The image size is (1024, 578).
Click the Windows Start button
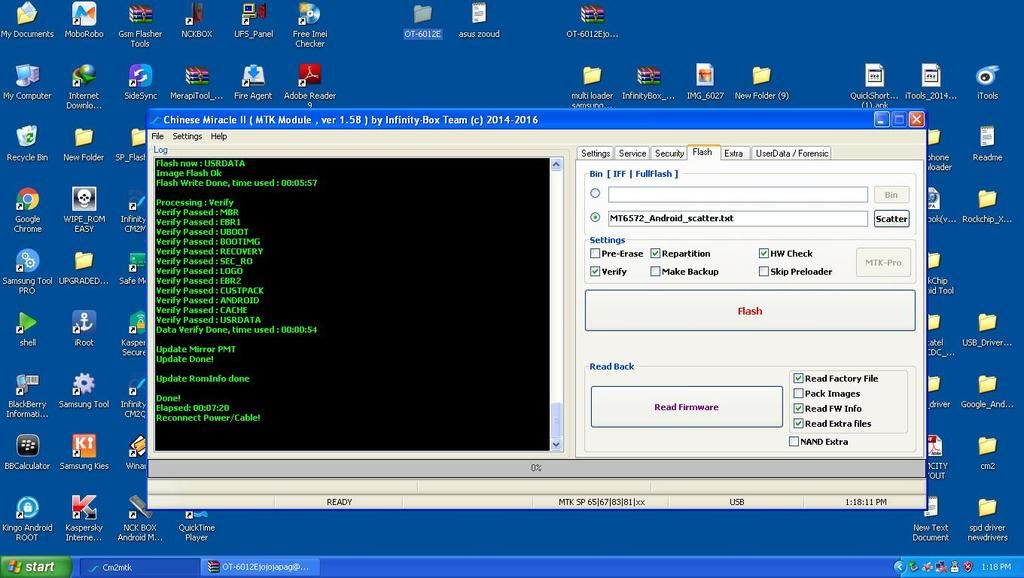36,567
